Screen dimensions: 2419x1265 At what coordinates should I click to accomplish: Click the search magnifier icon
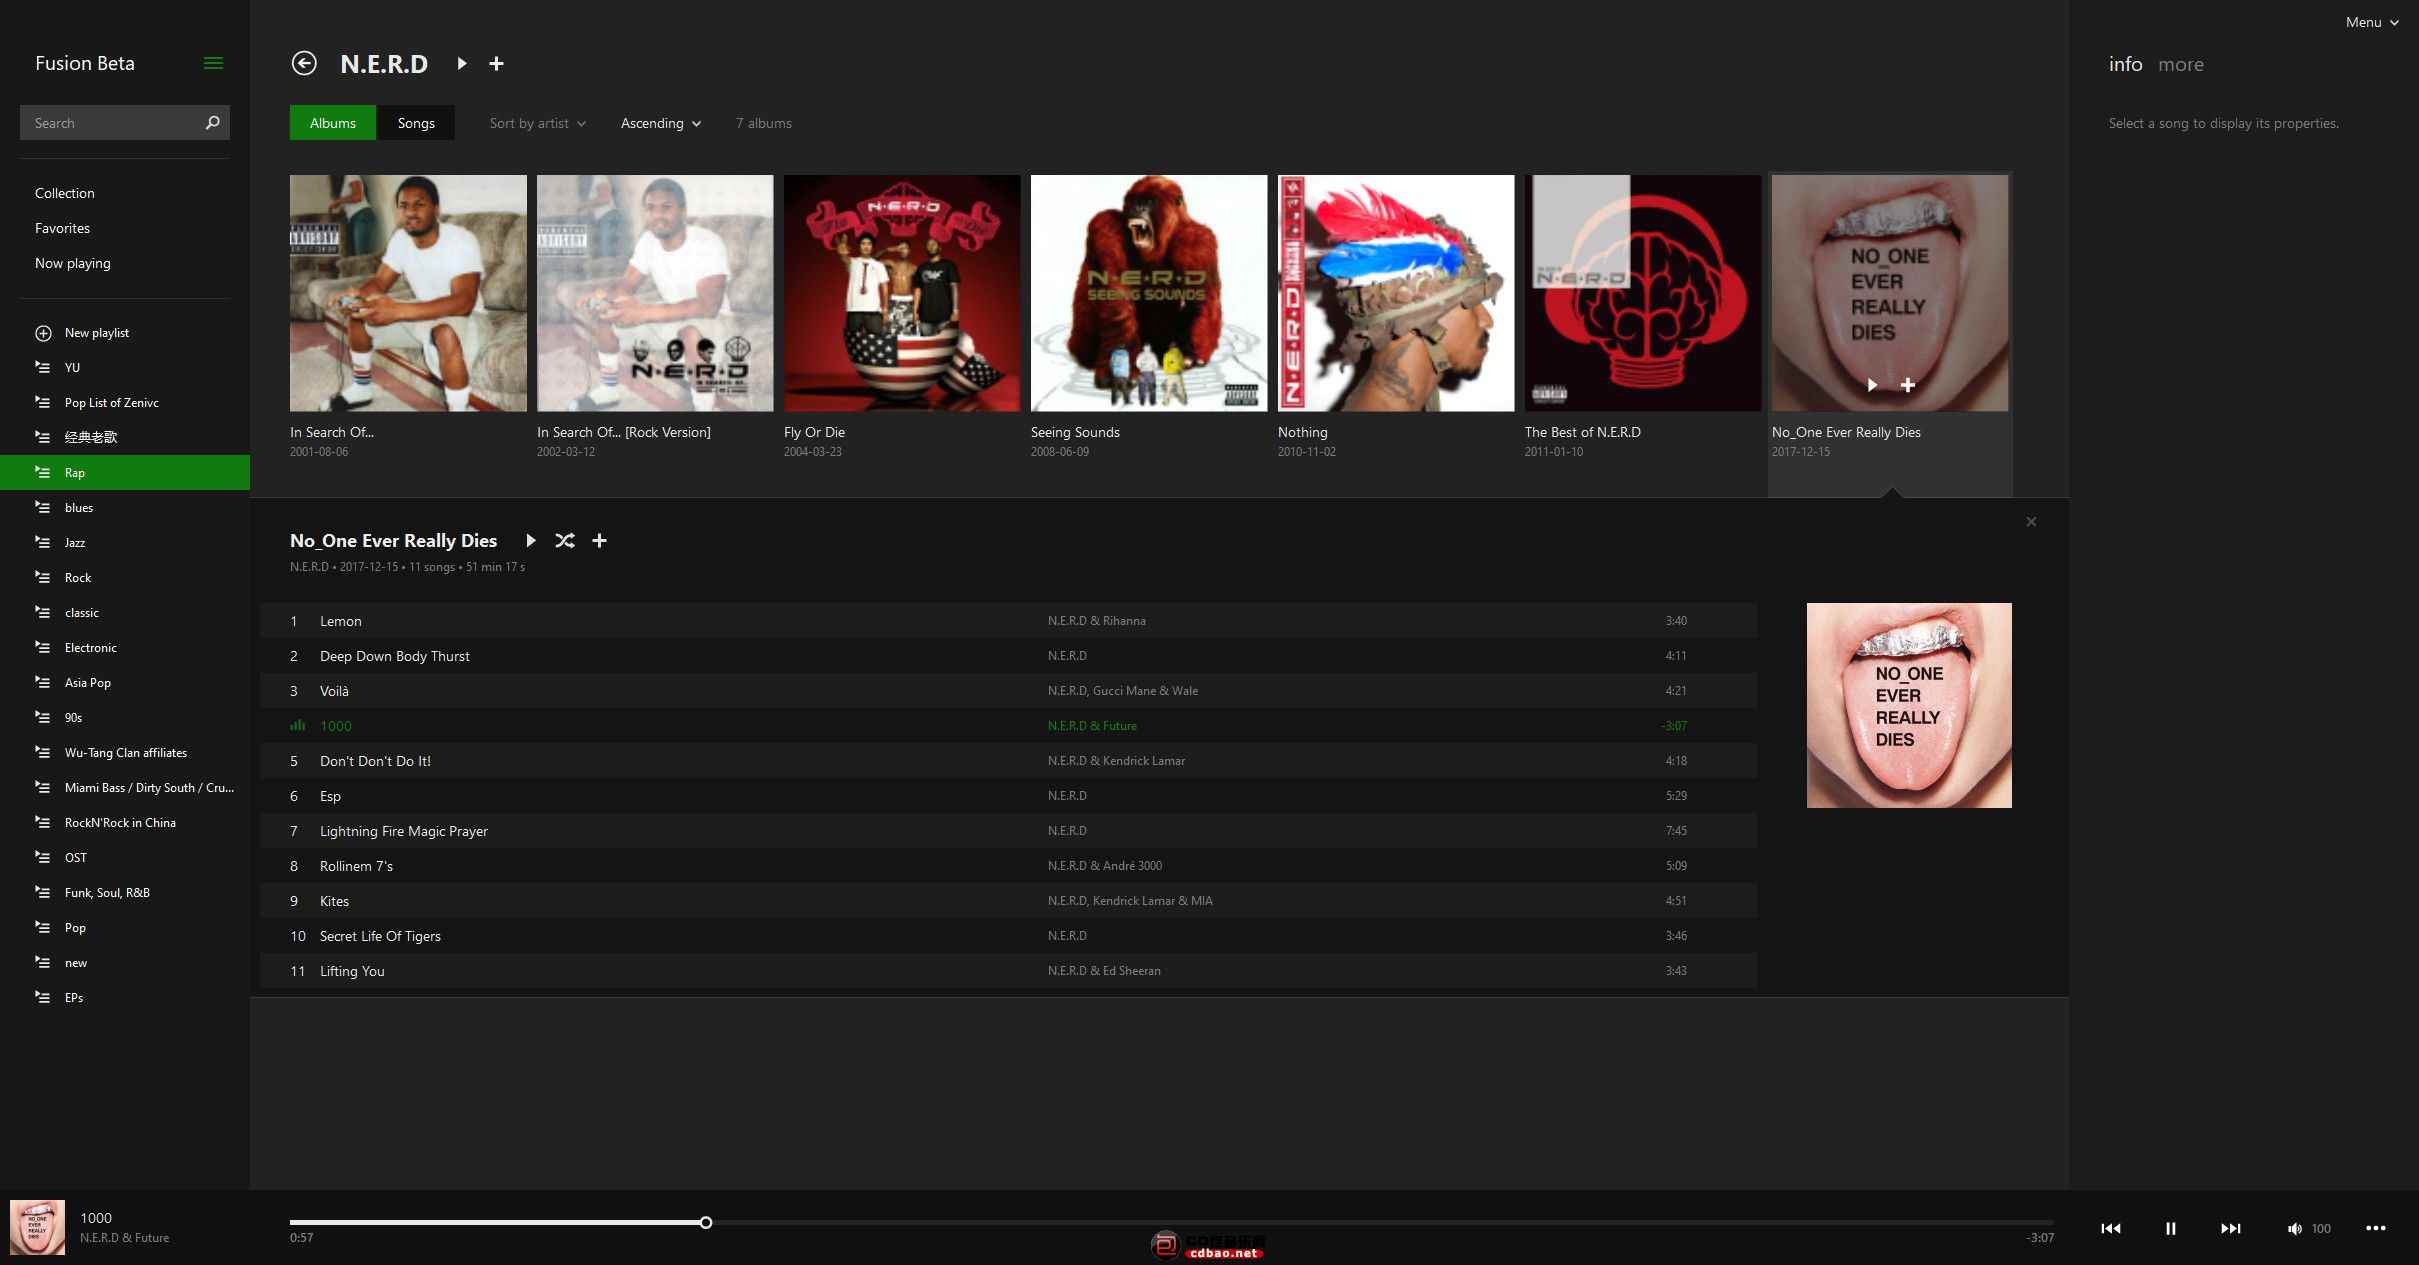[x=212, y=122]
